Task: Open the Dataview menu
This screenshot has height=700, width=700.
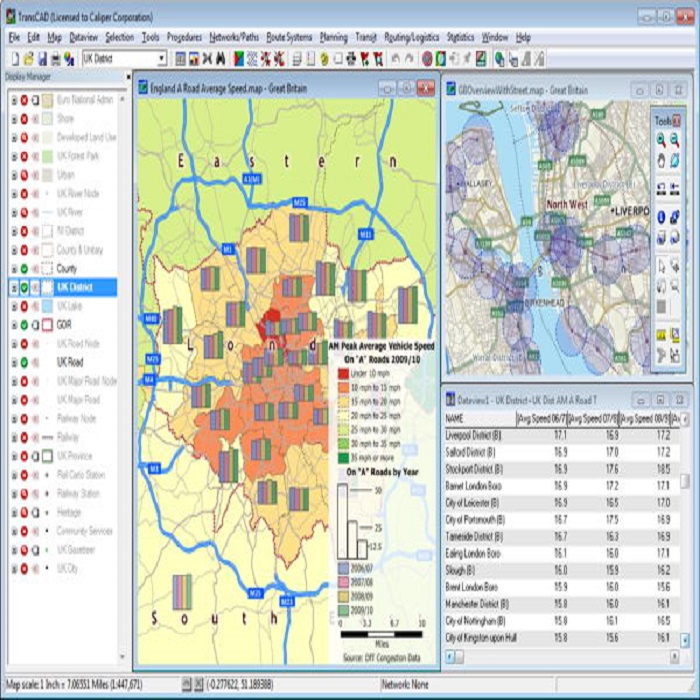Action: coord(83,37)
